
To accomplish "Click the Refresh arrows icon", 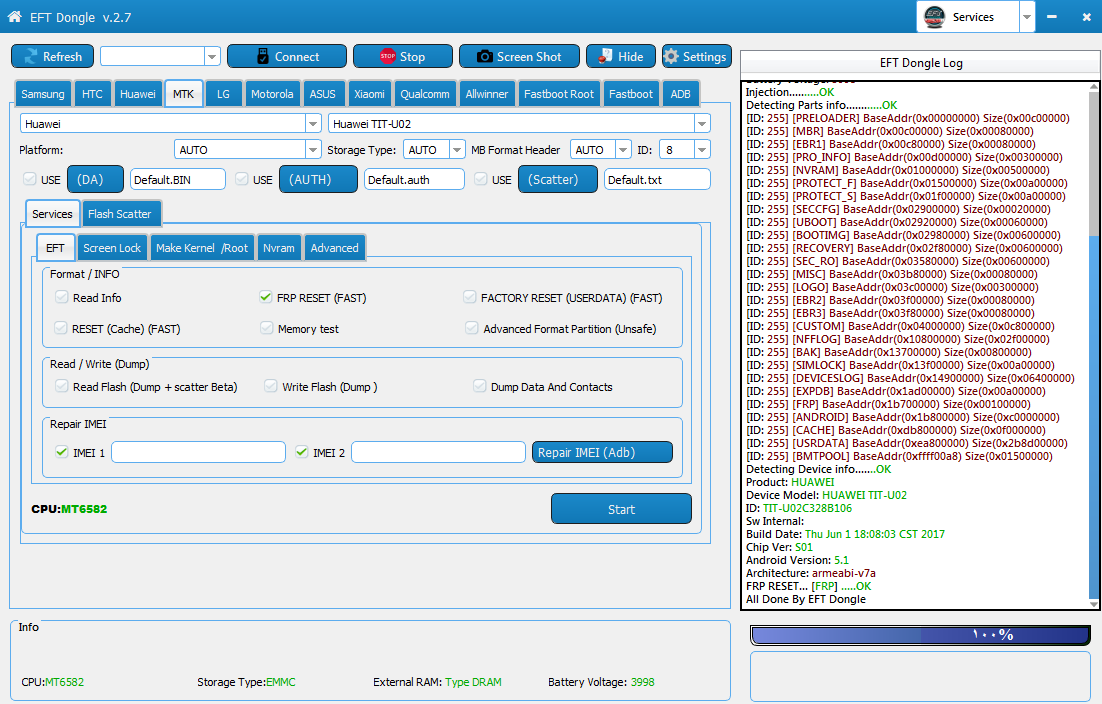I will (30, 56).
